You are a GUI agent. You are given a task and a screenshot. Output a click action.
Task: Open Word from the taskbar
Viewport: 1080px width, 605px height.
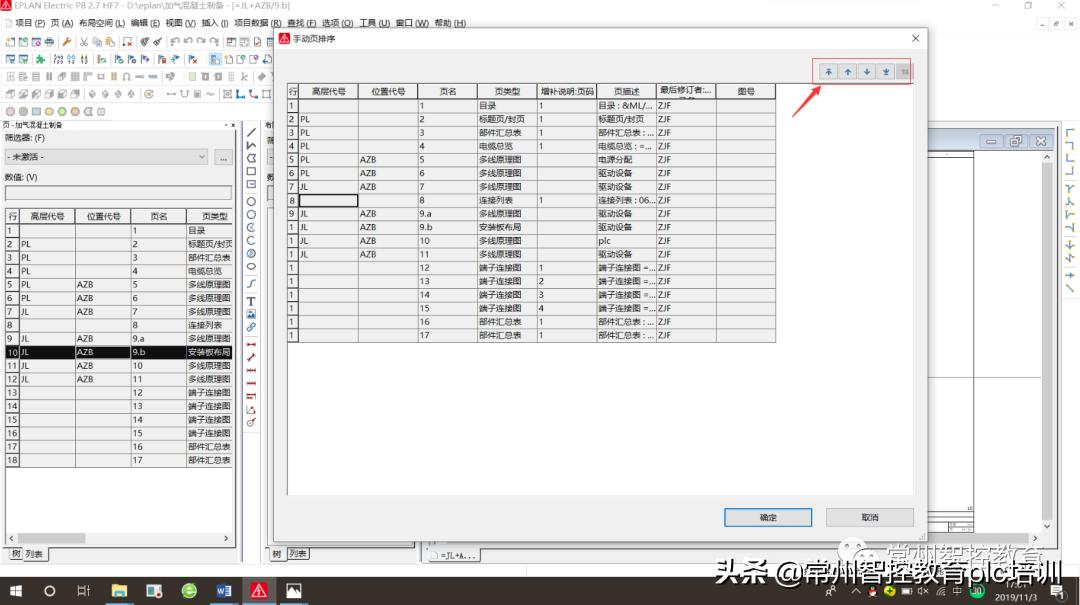pos(224,591)
